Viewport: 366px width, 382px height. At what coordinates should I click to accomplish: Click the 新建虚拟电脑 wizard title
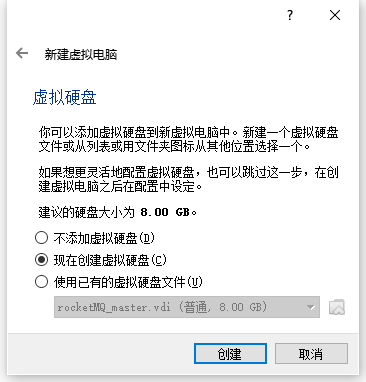(x=81, y=54)
